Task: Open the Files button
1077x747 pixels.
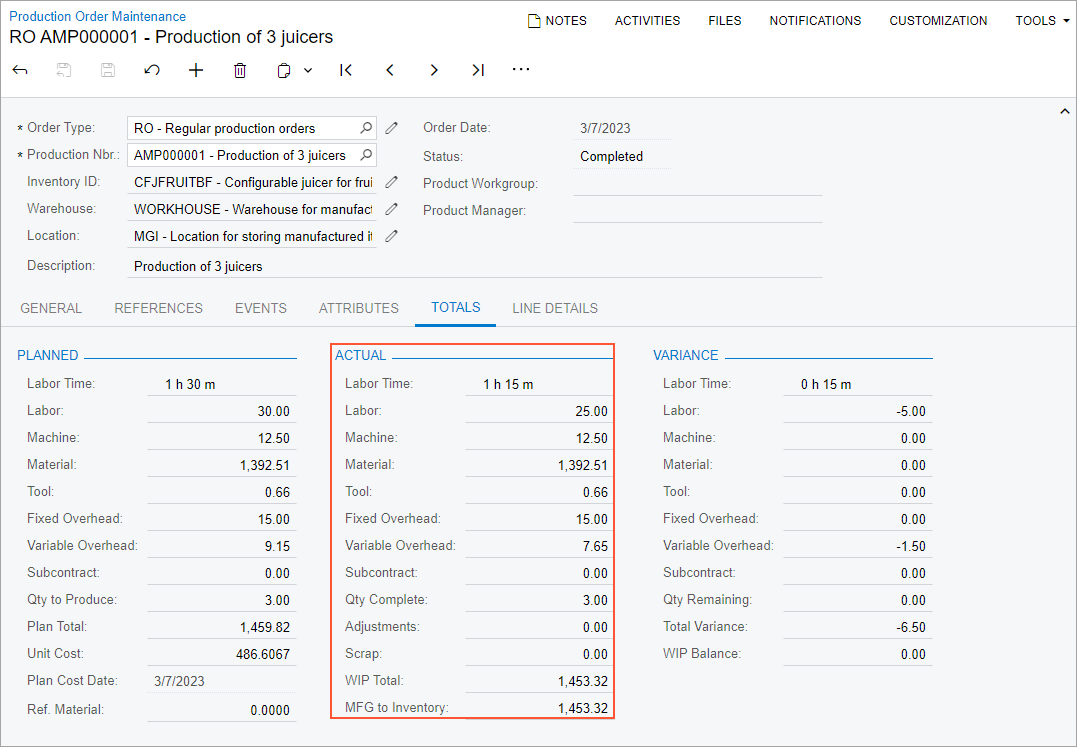Action: tap(725, 20)
